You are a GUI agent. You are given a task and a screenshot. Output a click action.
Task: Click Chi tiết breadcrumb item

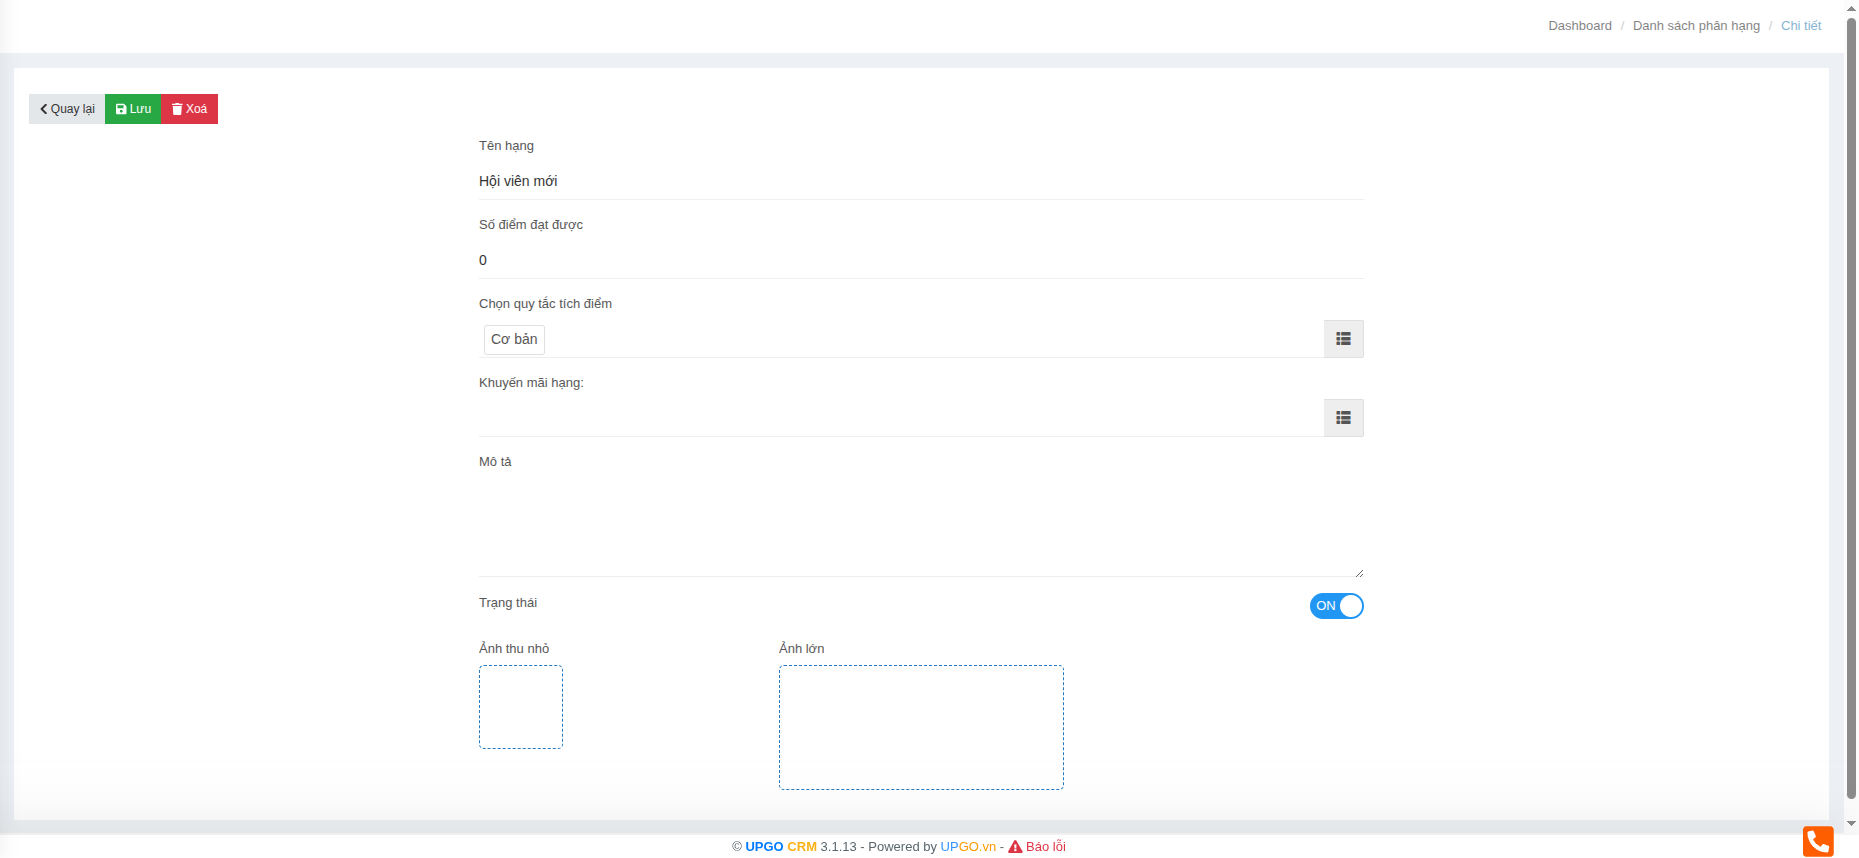1800,26
